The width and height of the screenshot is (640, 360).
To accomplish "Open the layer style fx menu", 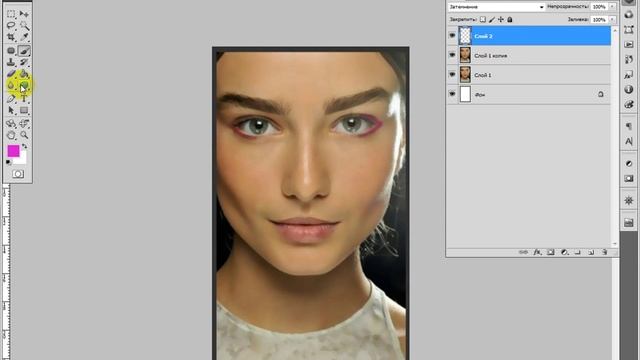I will tap(537, 252).
